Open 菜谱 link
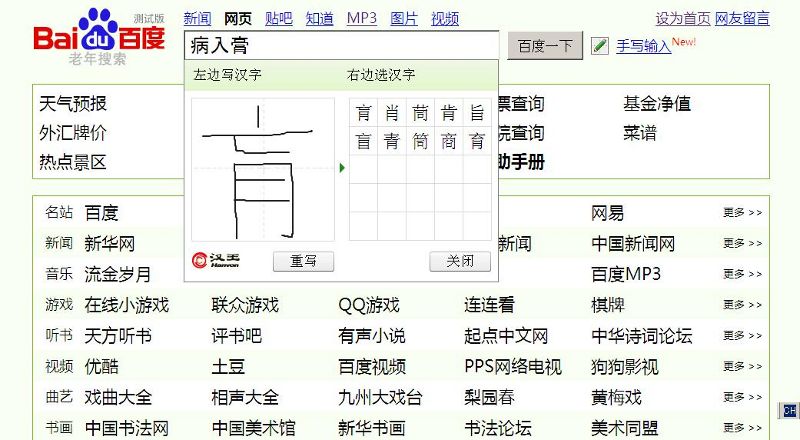Viewport: 800px width, 440px height. [640, 133]
